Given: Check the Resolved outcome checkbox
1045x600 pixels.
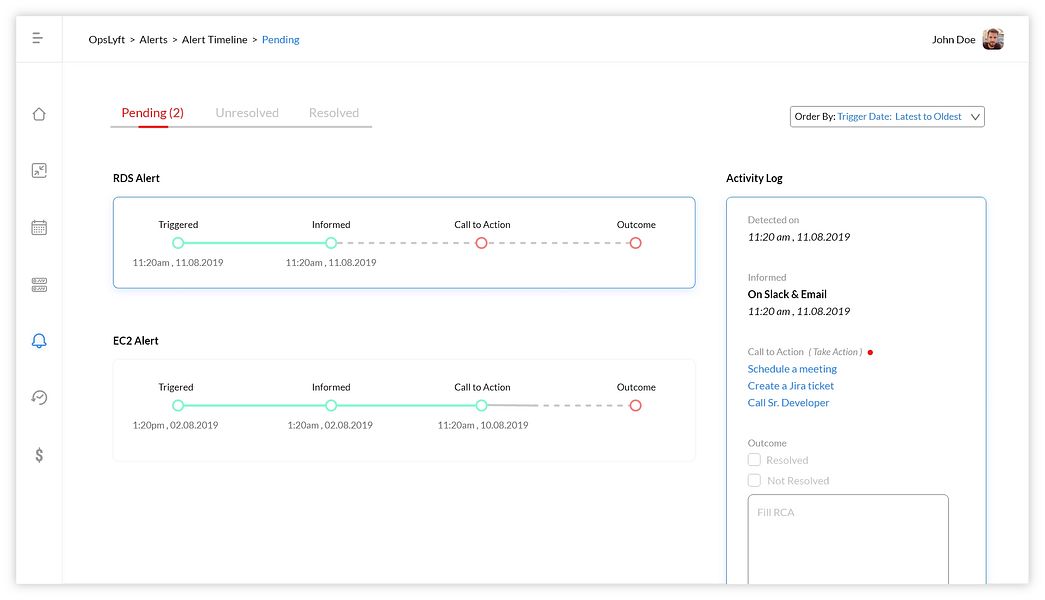Looking at the screenshot, I should (x=755, y=460).
